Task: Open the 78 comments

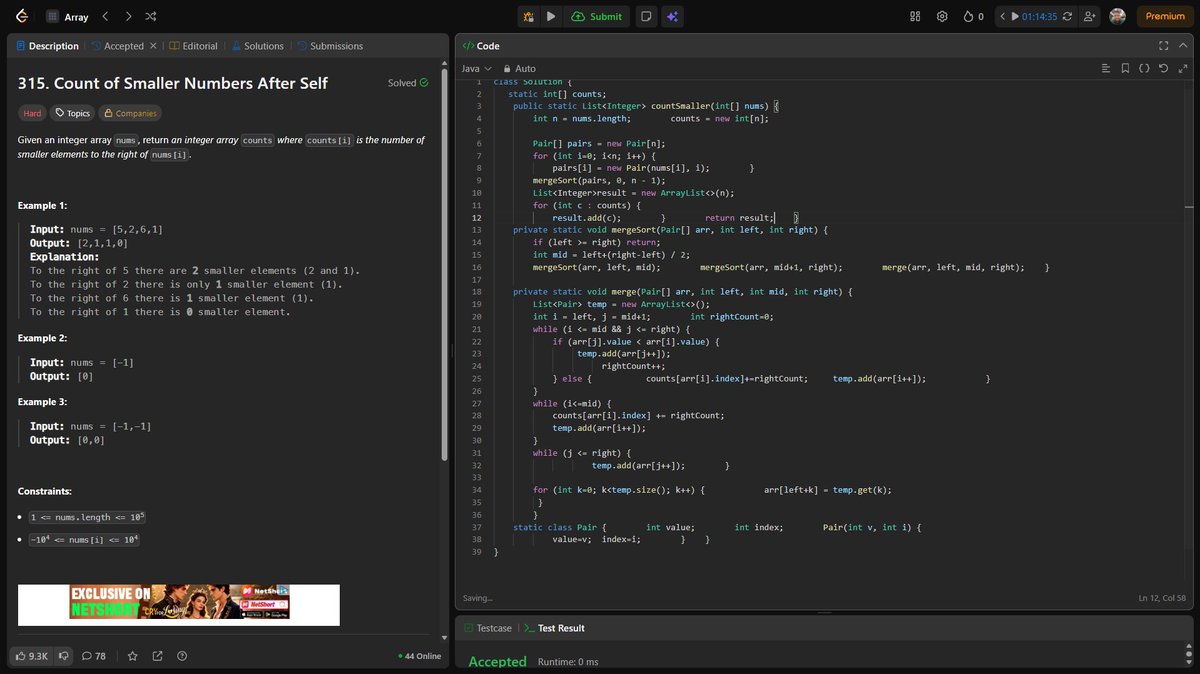Action: [x=94, y=656]
